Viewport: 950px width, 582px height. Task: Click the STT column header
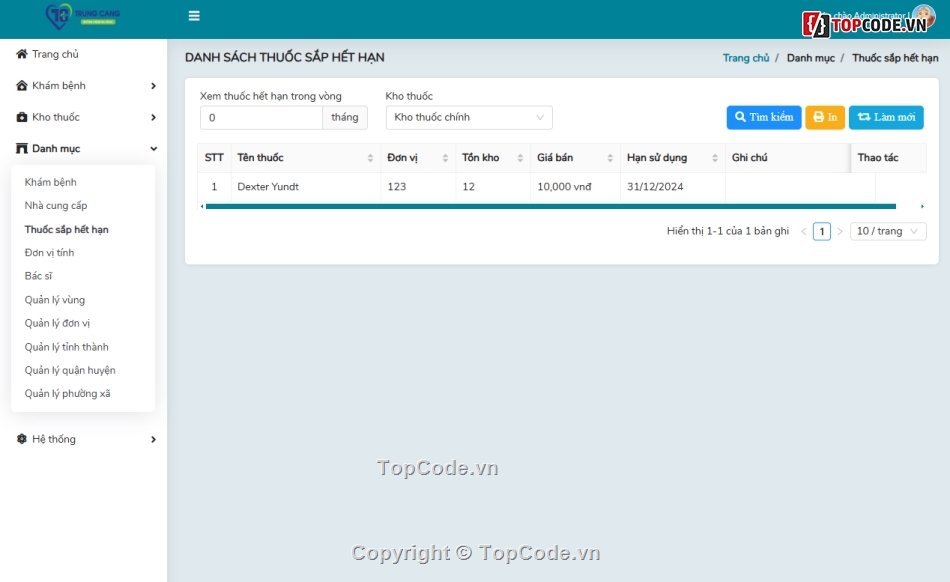[x=214, y=157]
